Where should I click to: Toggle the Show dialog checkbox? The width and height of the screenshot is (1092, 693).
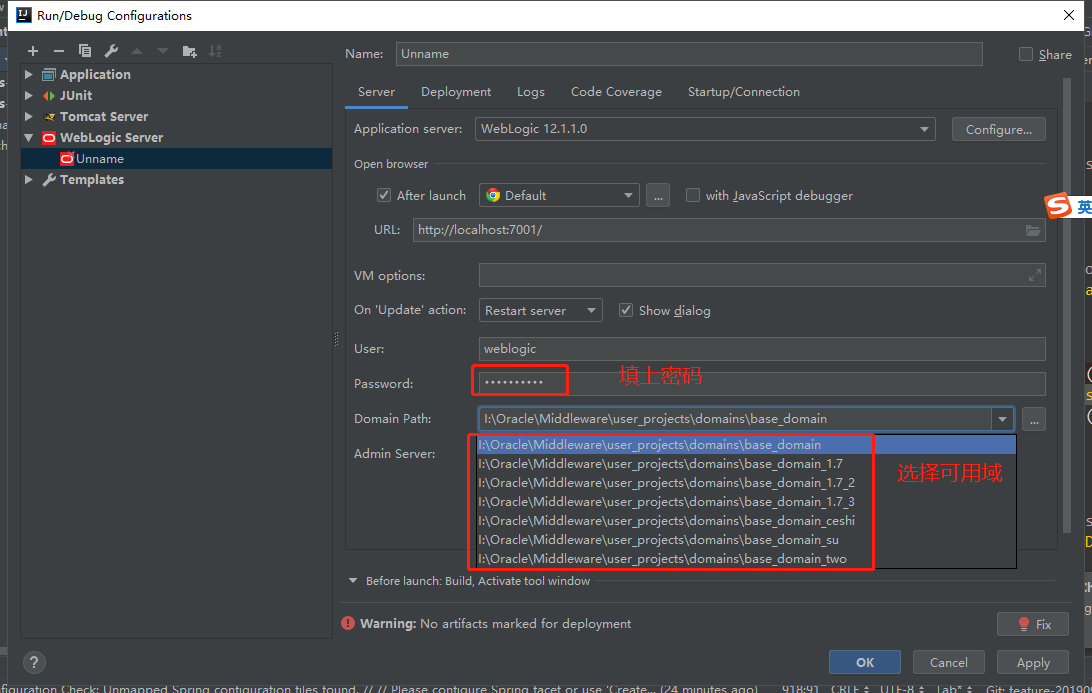tap(626, 310)
